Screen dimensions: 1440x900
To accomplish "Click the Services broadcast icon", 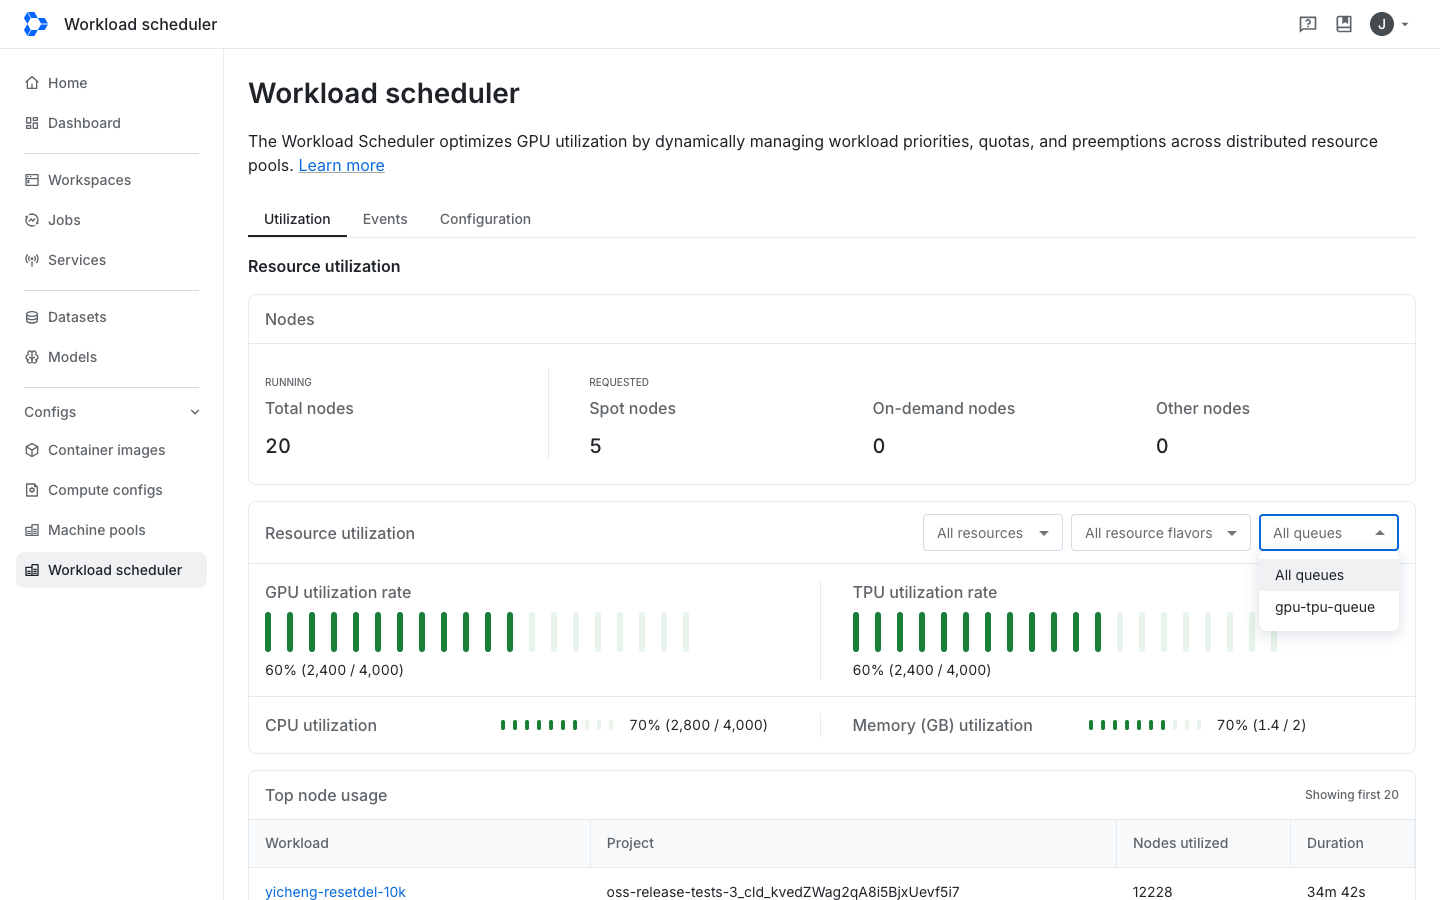I will 32,260.
